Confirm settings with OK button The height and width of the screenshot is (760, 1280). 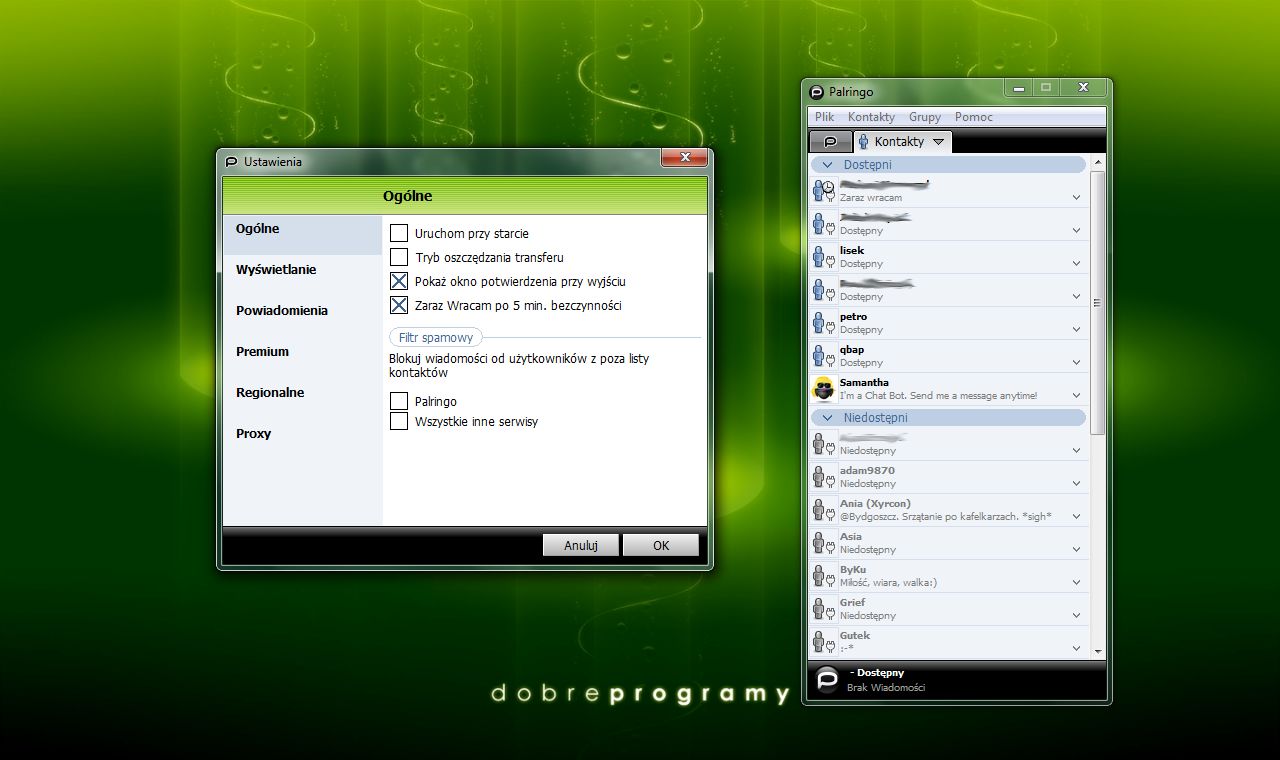click(660, 545)
